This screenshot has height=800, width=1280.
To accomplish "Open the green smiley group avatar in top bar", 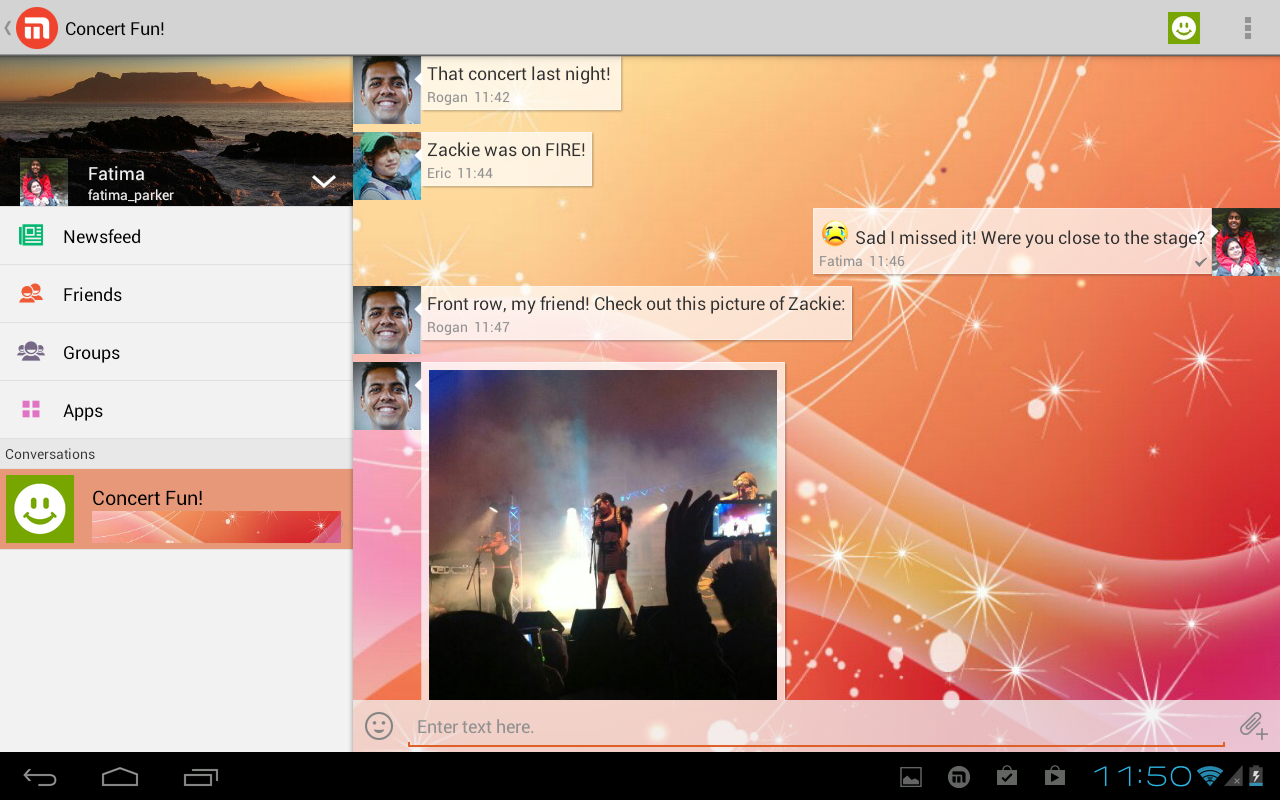I will point(1184,28).
